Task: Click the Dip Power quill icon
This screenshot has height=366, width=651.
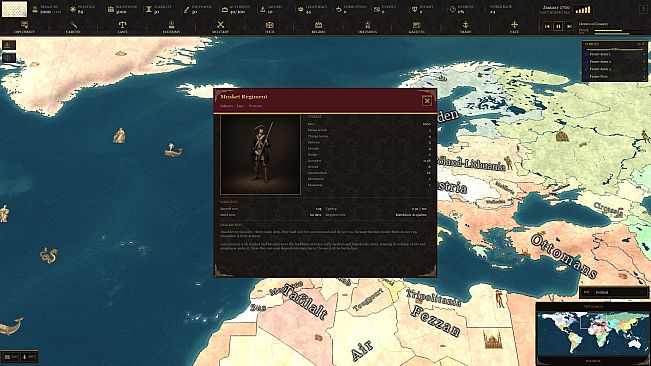Action: tap(186, 9)
